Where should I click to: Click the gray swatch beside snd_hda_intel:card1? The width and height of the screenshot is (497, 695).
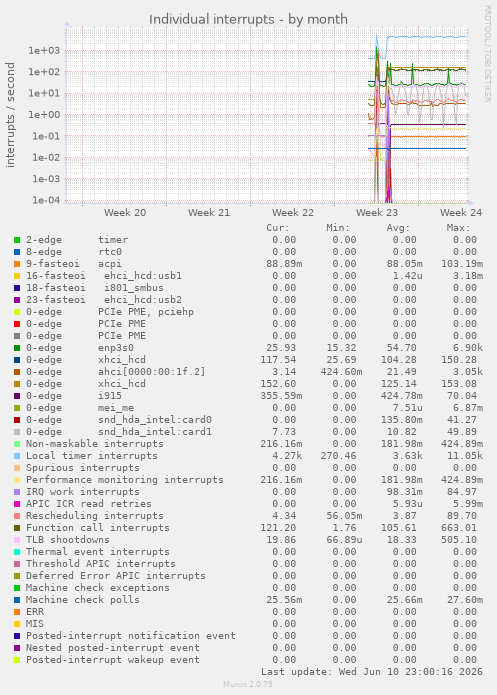click(x=17, y=432)
